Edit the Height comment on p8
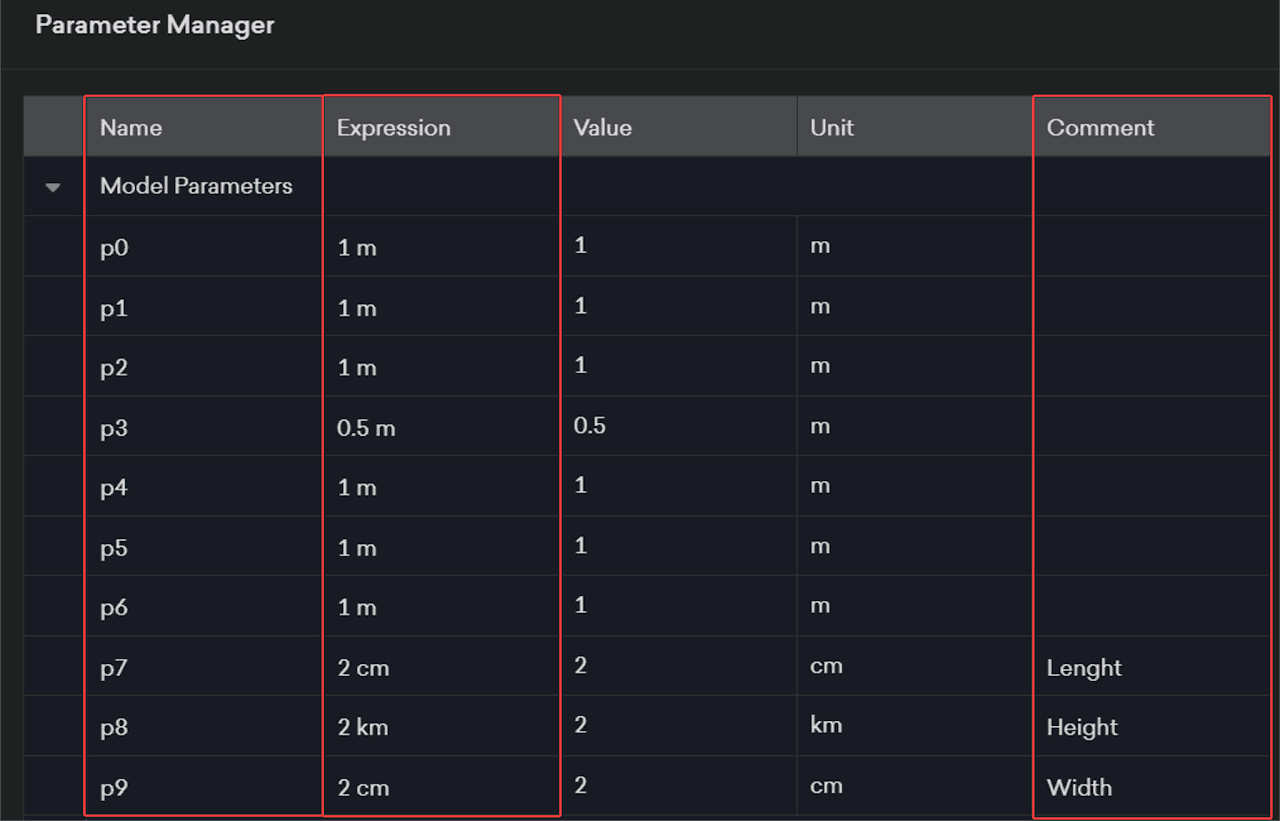 click(1082, 728)
